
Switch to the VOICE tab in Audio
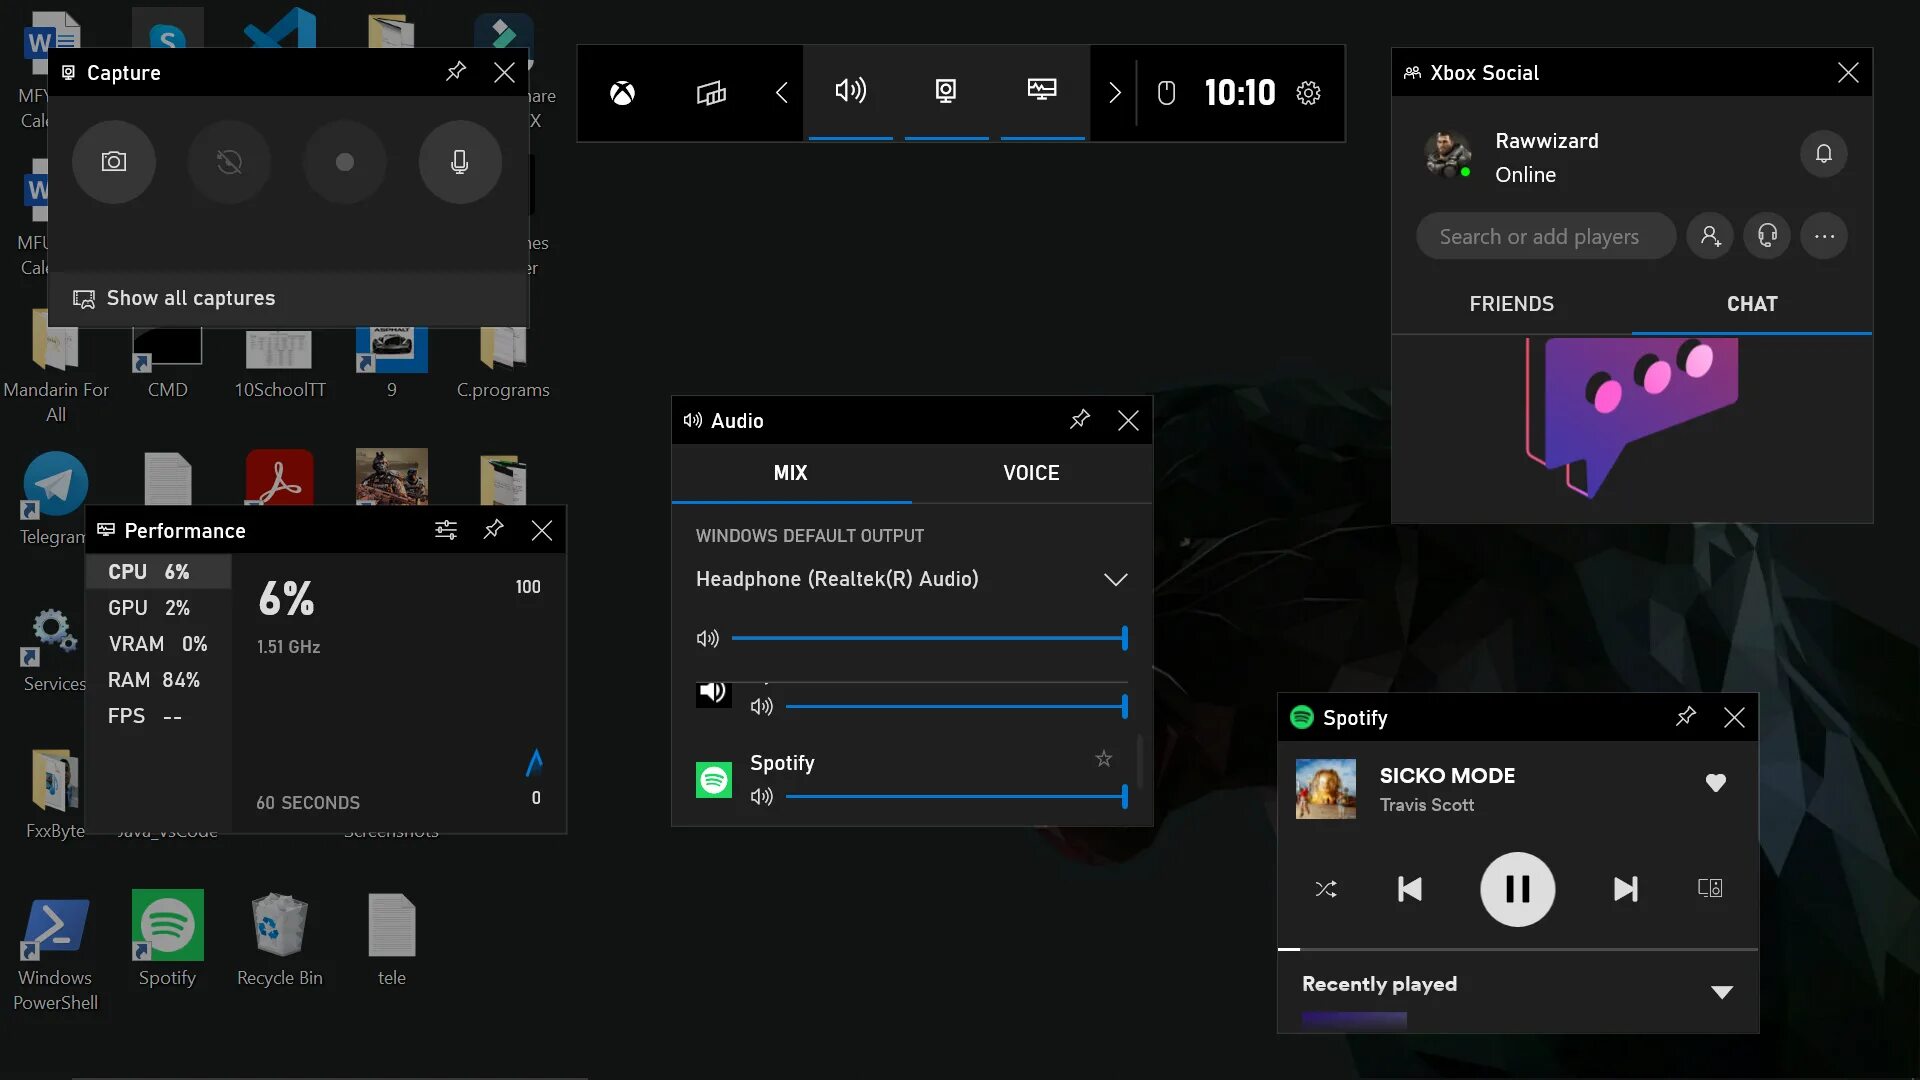coord(1031,472)
